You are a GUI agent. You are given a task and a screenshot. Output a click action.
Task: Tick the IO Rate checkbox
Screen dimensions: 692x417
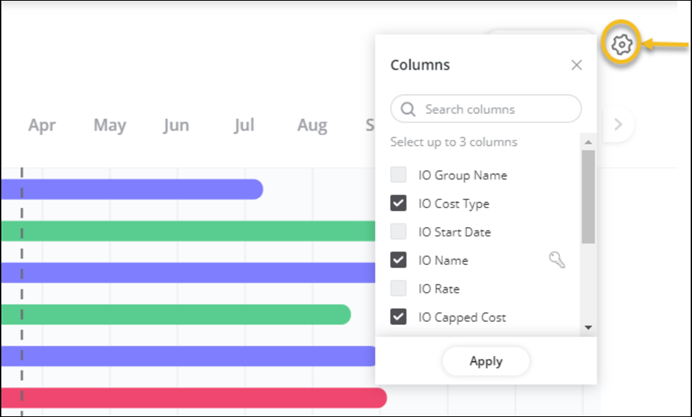click(399, 288)
